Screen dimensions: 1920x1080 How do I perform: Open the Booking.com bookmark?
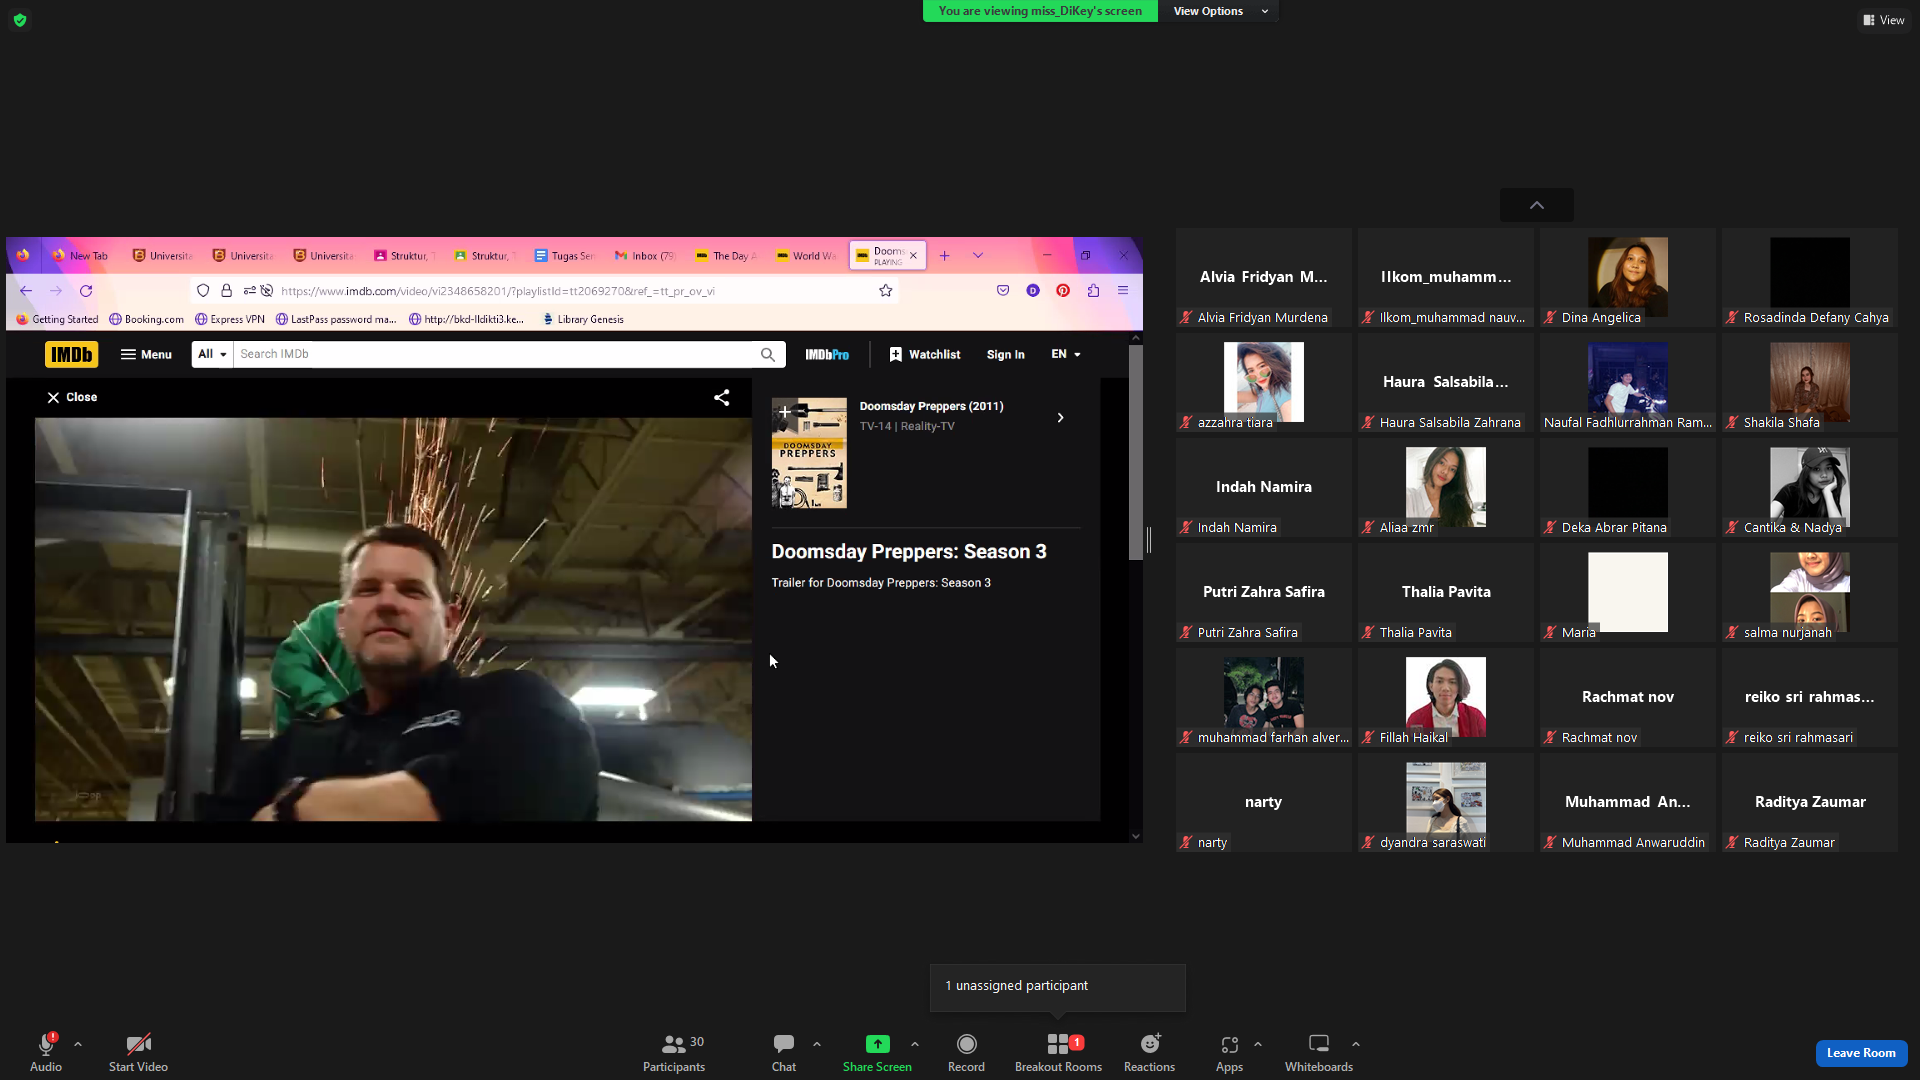pyautogui.click(x=146, y=320)
